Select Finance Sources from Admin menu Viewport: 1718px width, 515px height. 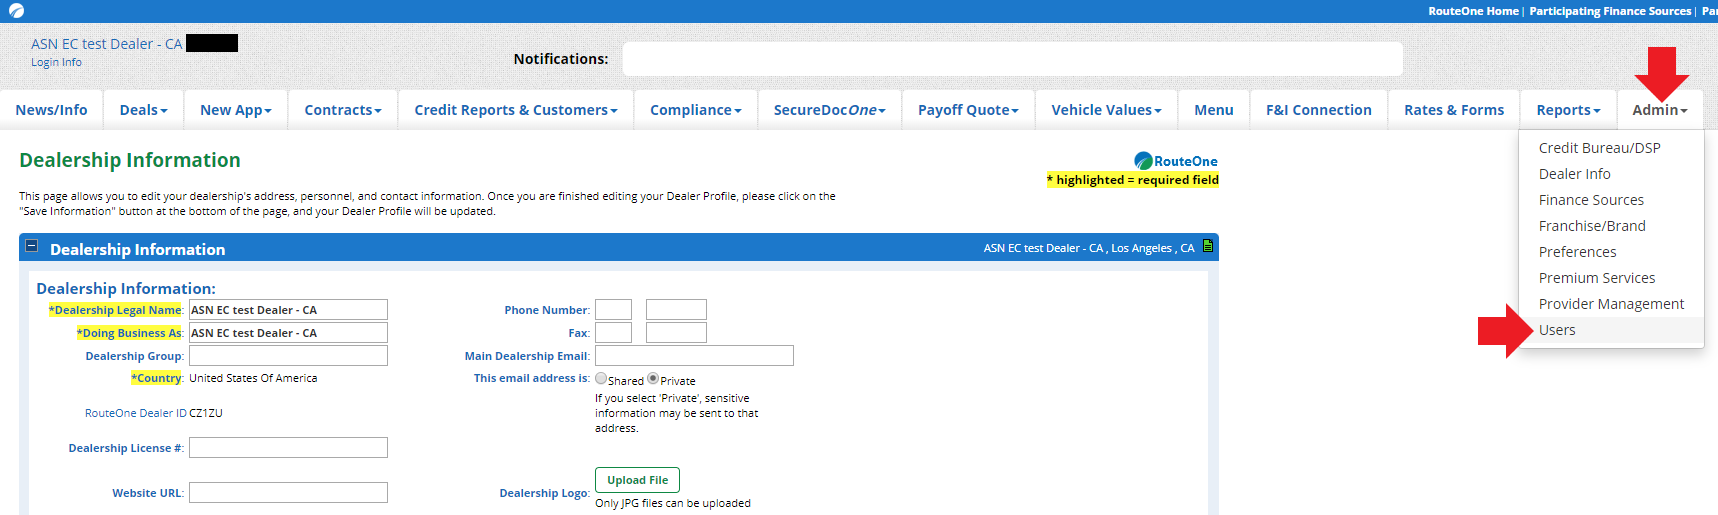pyautogui.click(x=1591, y=200)
